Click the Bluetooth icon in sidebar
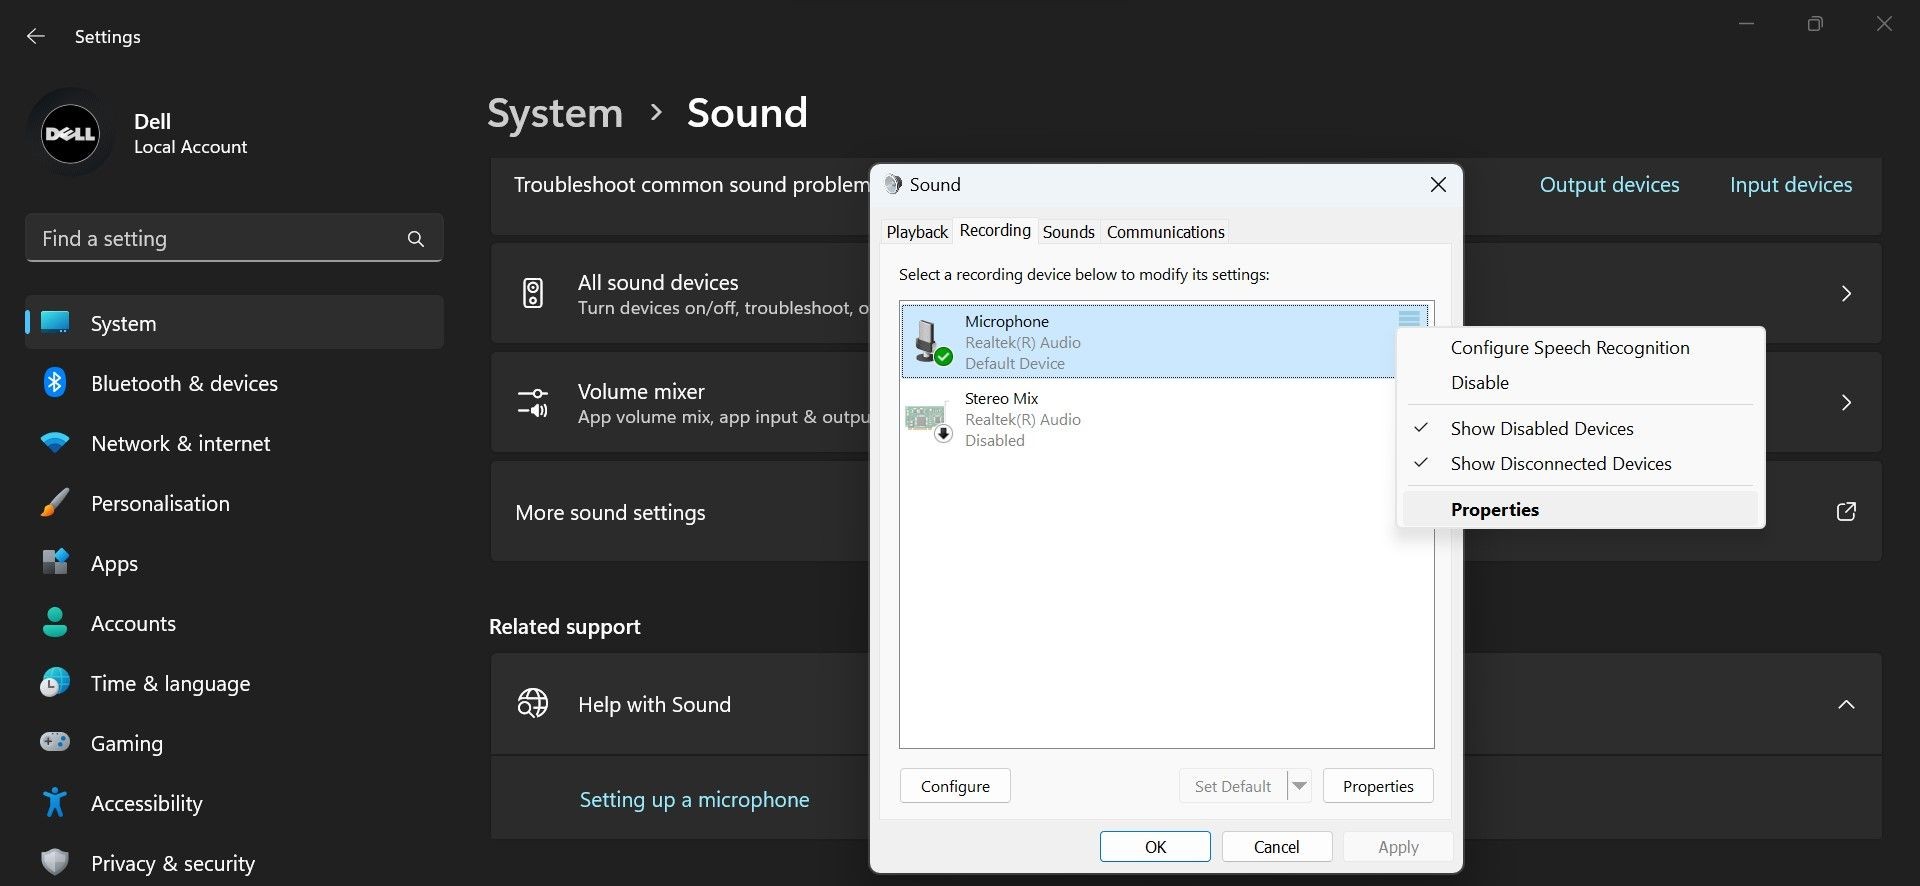Image resolution: width=1920 pixels, height=886 pixels. point(55,382)
